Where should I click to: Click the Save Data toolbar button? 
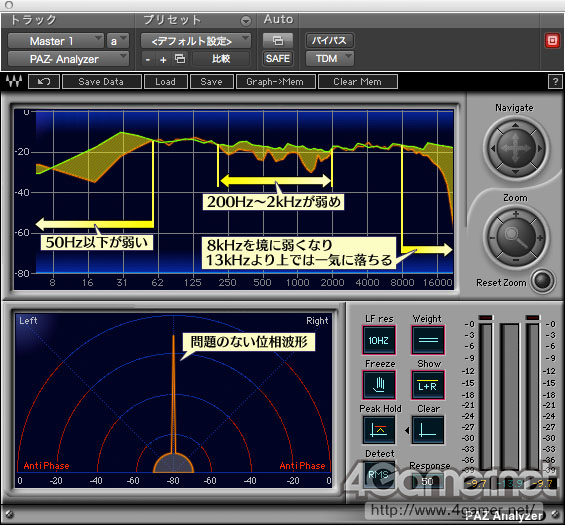click(x=102, y=82)
